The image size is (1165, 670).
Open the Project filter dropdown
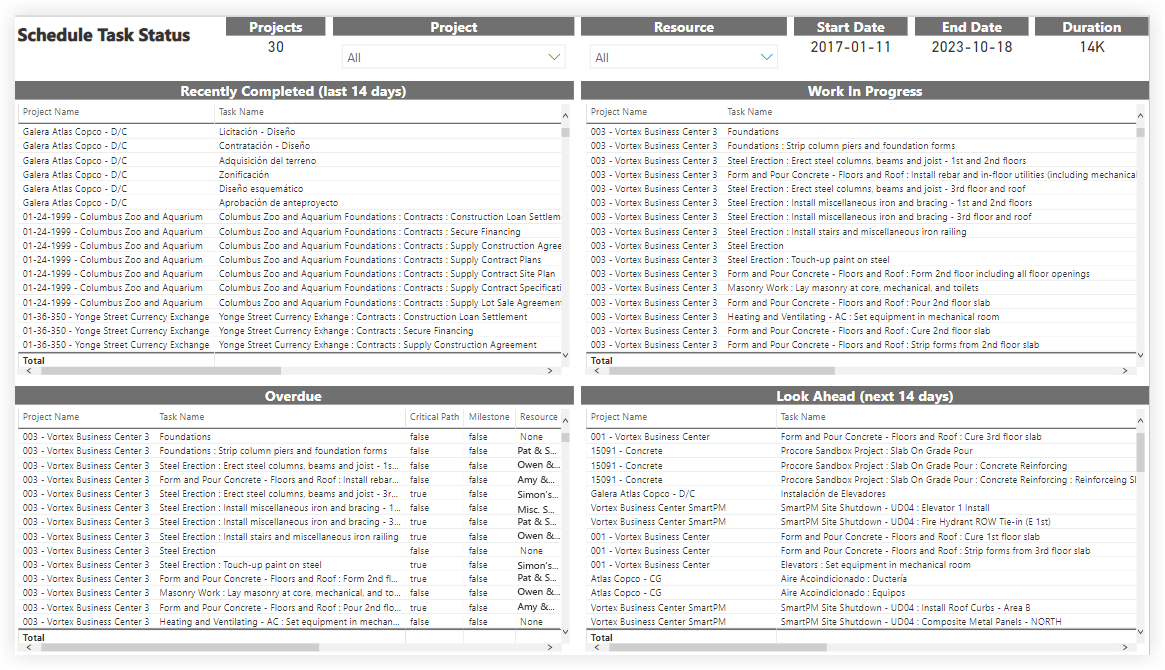(453, 57)
